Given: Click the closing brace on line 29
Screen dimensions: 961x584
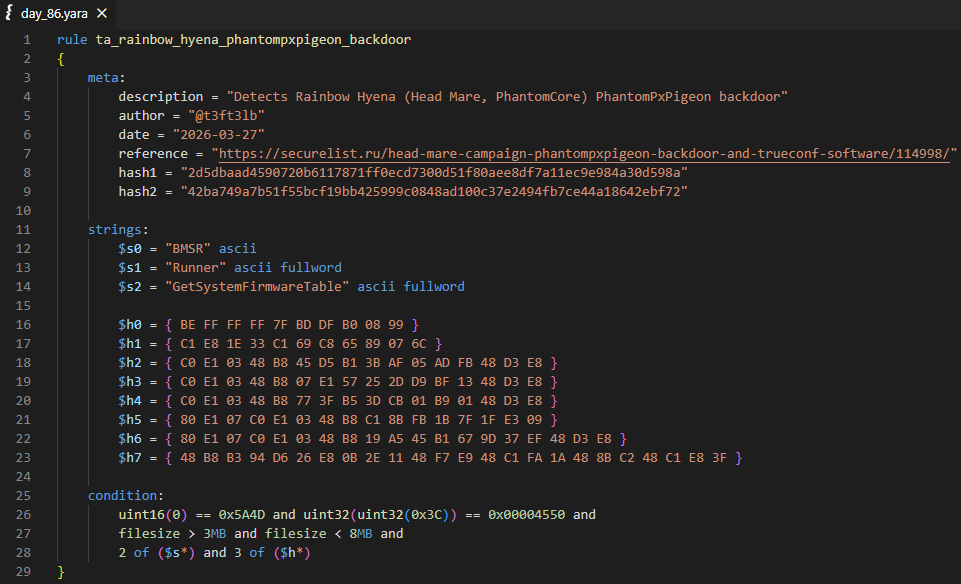Looking at the screenshot, I should point(61,572).
